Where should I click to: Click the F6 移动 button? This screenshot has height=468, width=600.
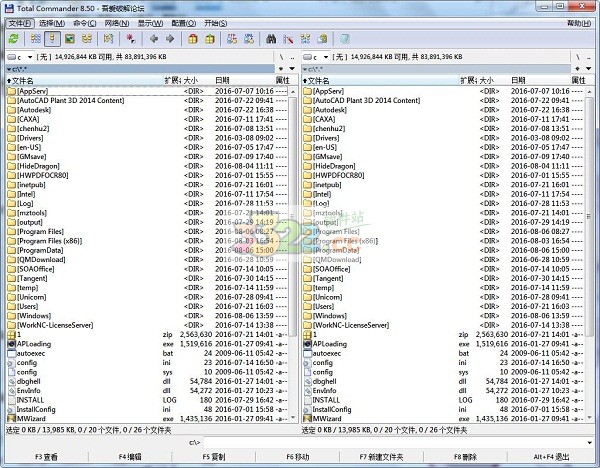point(297,457)
